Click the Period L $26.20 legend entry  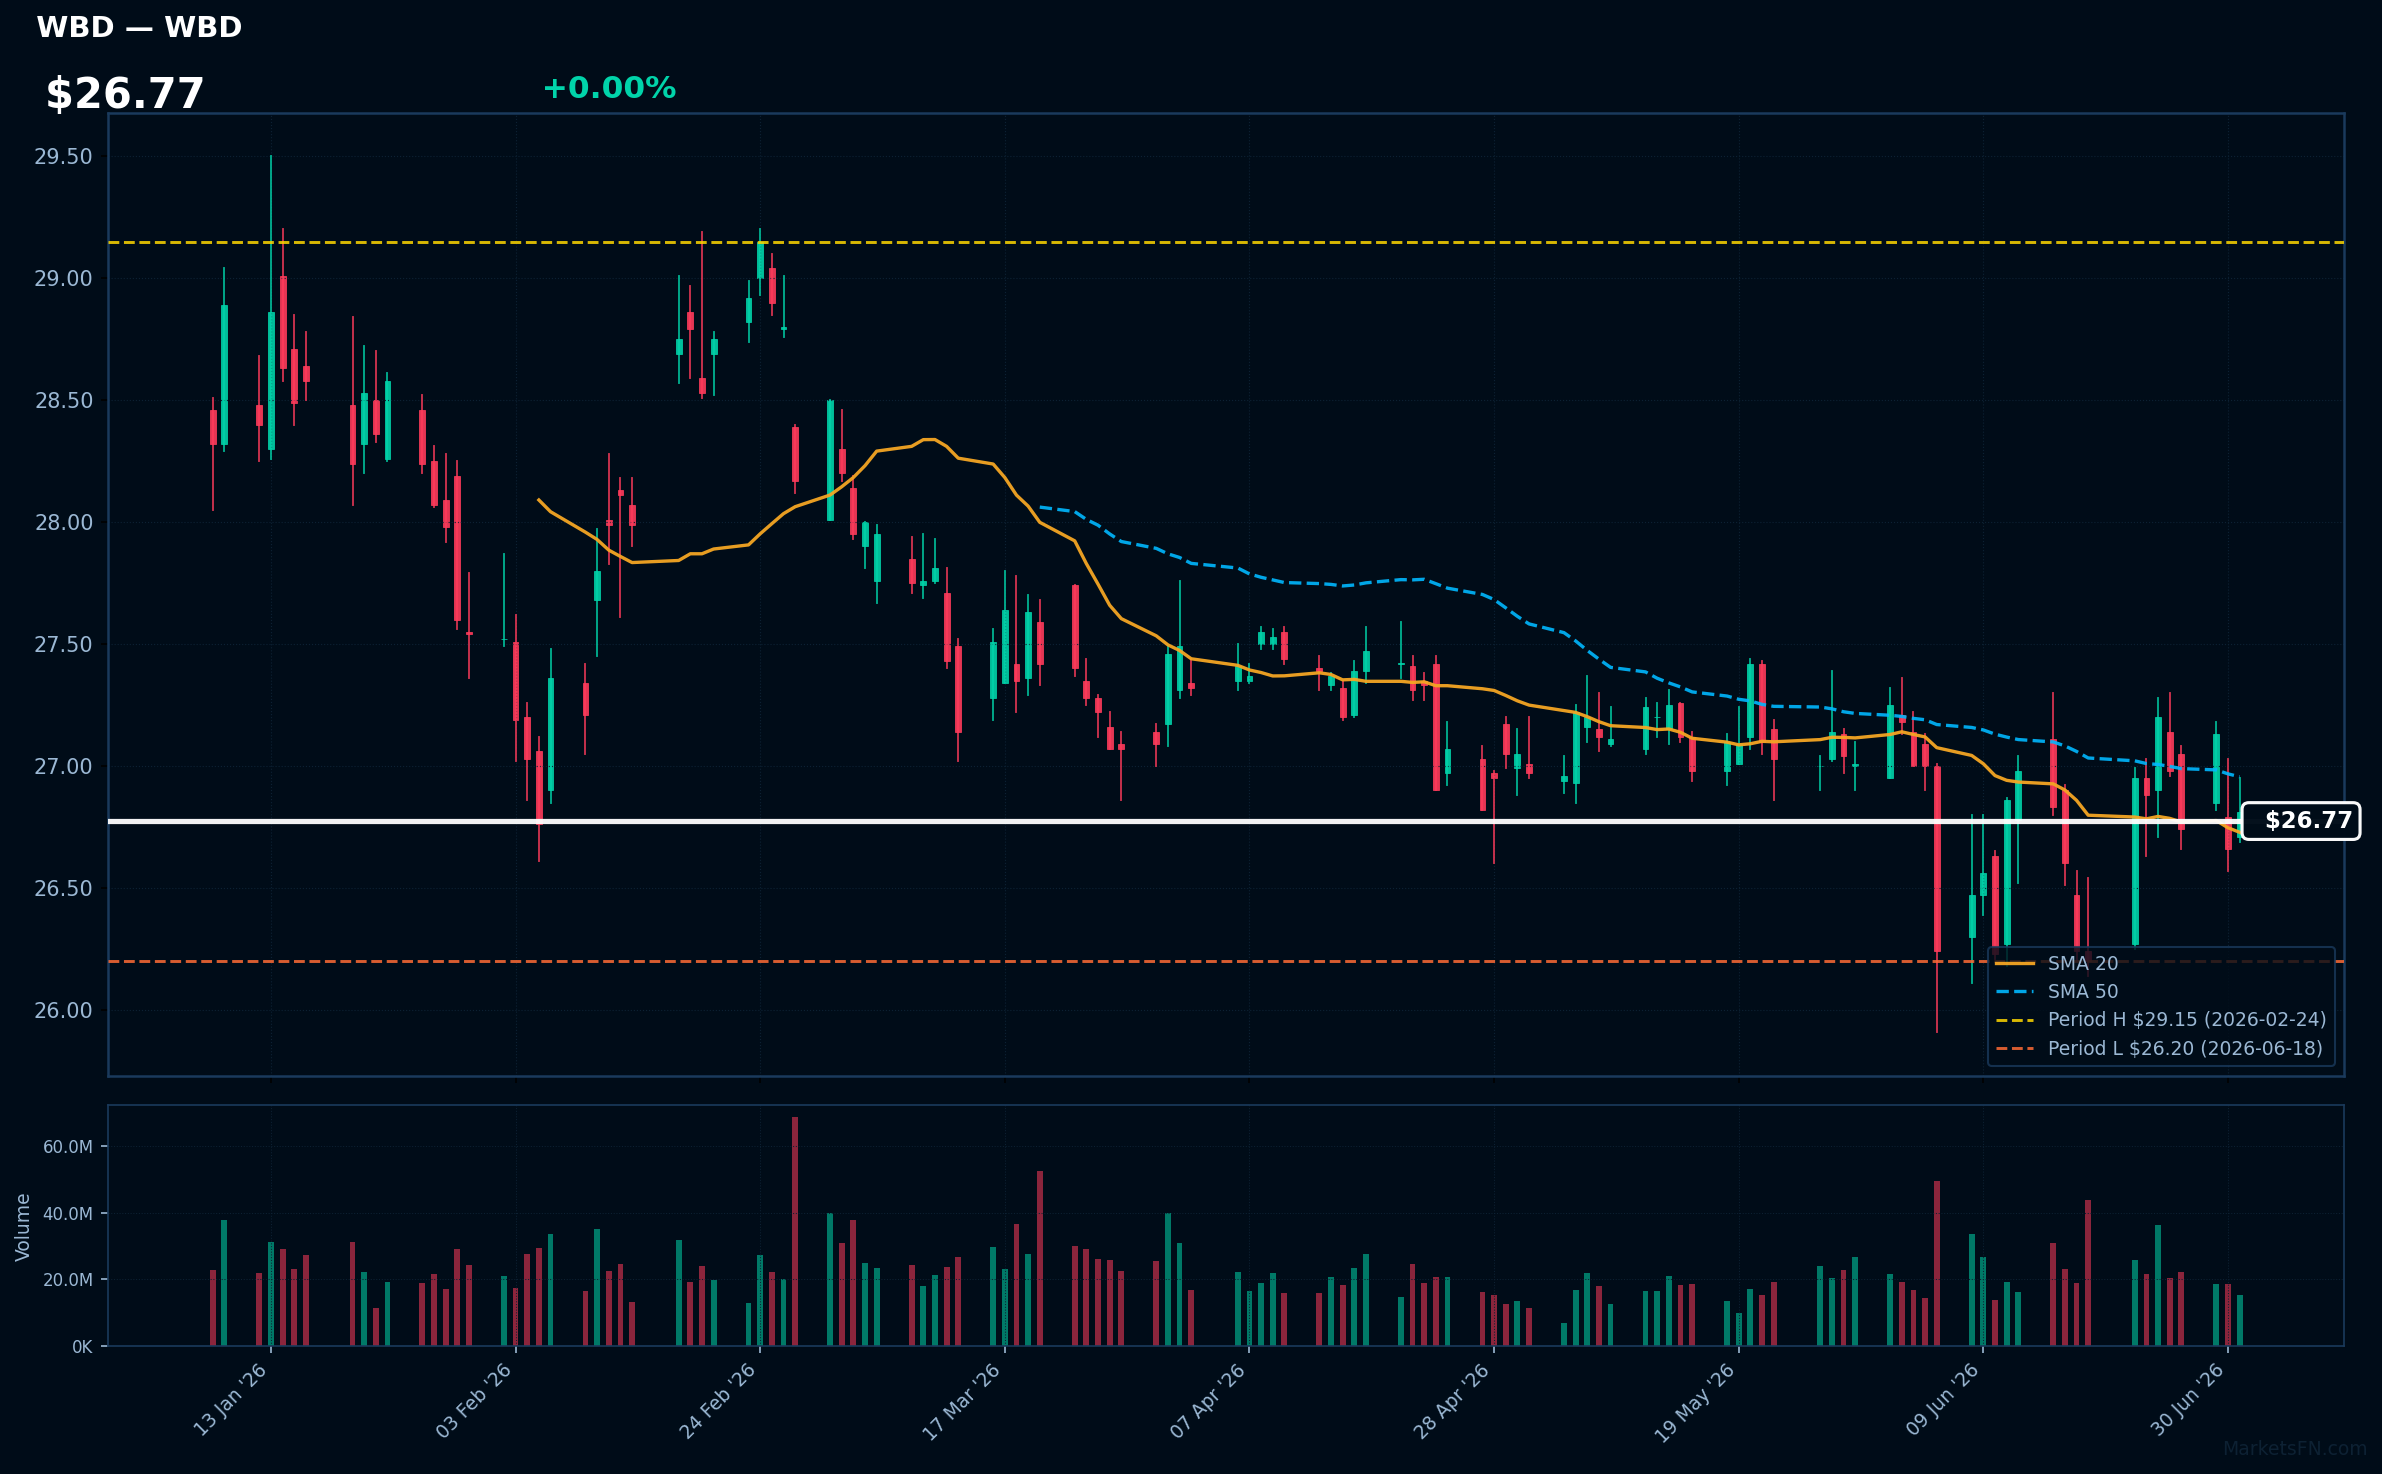2158,1048
